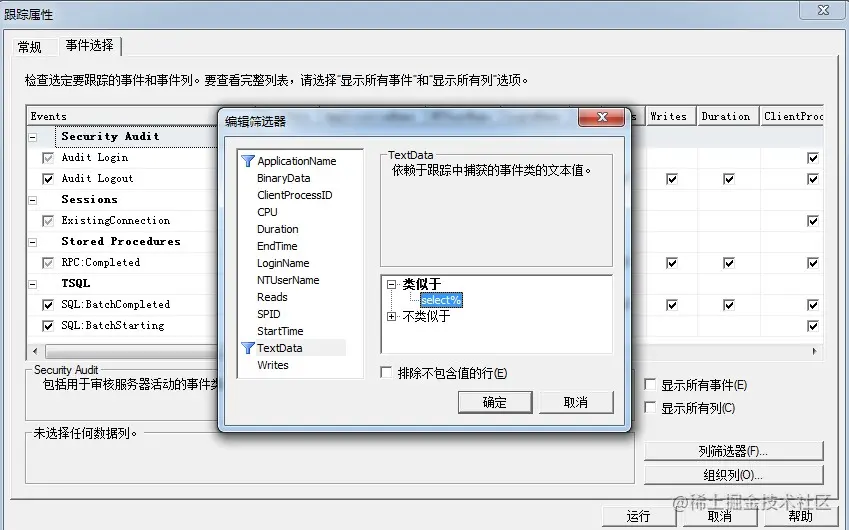This screenshot has width=849, height=530.
Task: Switch to the 事件选择 tab
Action: point(89,45)
